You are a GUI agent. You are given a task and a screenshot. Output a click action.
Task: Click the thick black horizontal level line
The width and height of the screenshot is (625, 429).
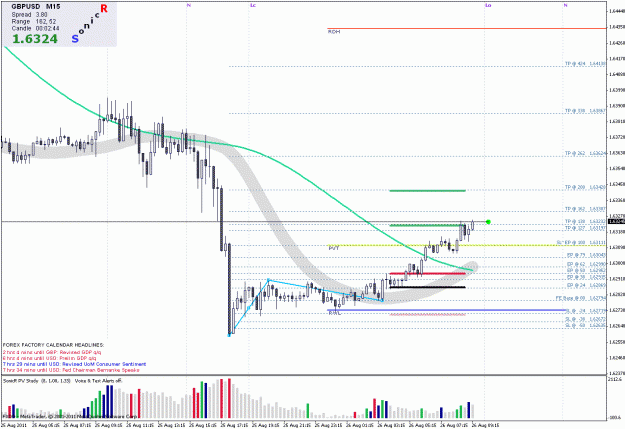[427, 287]
